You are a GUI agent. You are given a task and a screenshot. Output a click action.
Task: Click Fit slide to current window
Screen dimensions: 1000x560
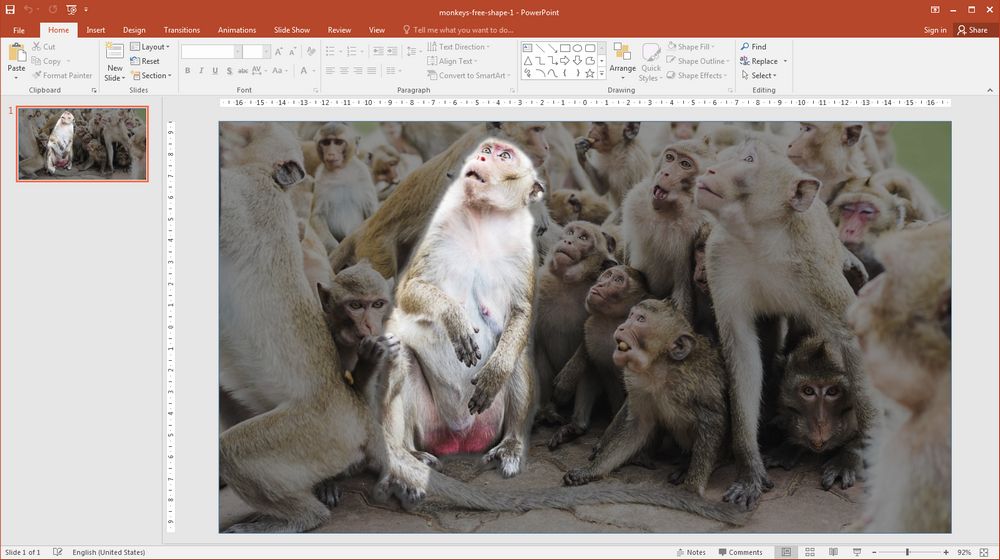[984, 552]
